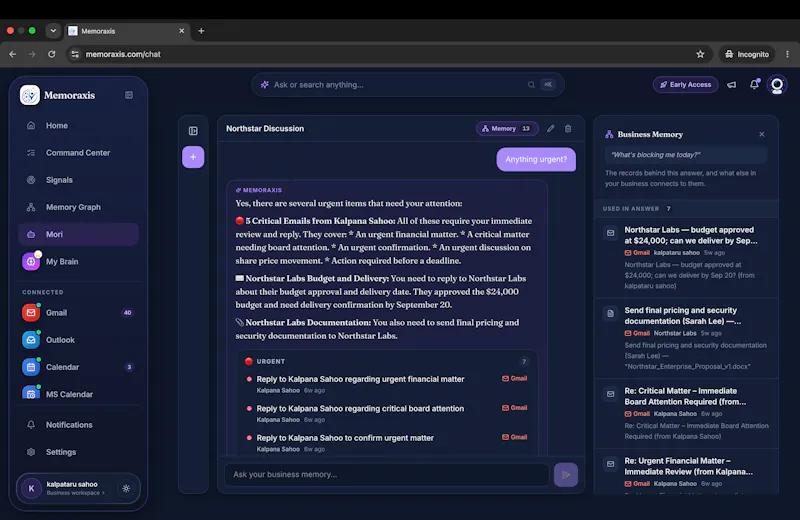
Task: Toggle the chat list panel icon
Action: click(193, 131)
